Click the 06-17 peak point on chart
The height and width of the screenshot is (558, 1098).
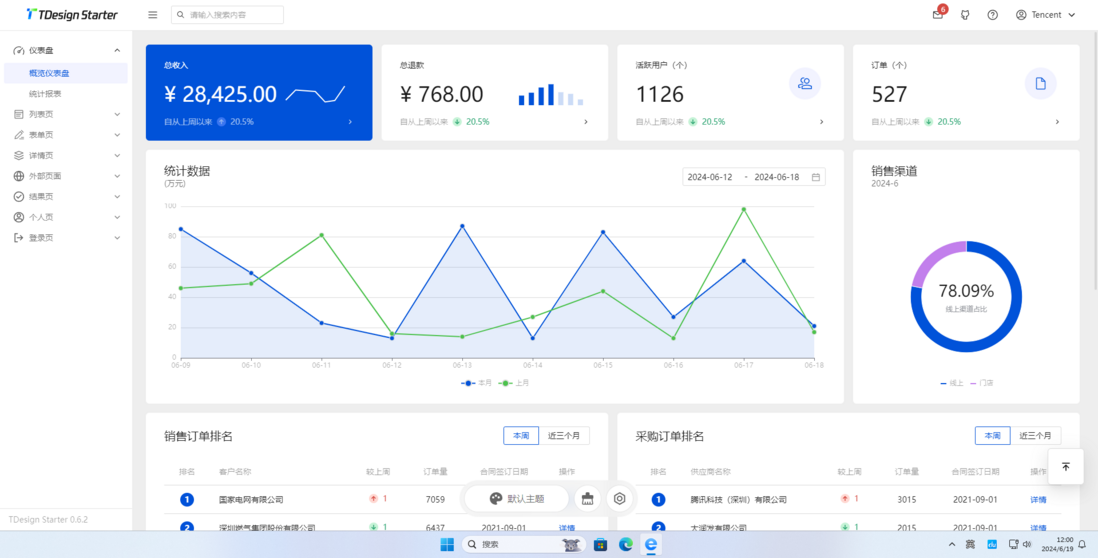743,209
